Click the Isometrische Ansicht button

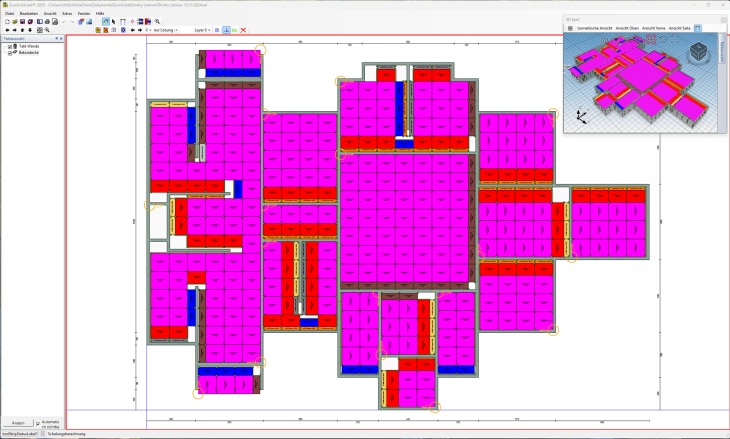(x=596, y=28)
